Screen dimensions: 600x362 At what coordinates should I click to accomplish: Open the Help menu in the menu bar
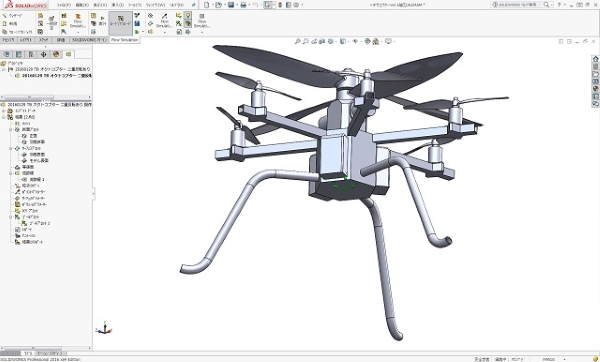176,5
